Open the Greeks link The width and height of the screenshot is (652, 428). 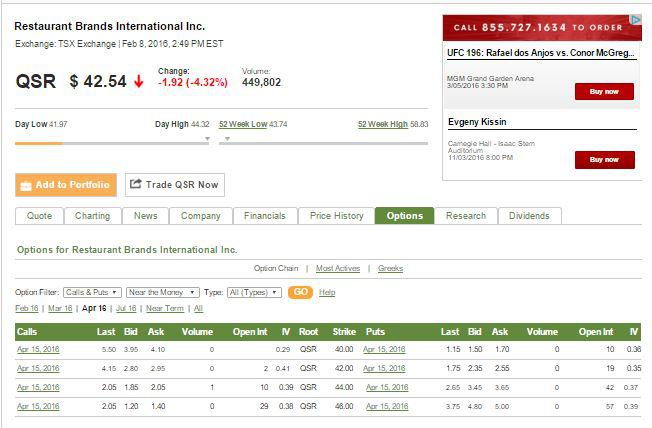[390, 268]
